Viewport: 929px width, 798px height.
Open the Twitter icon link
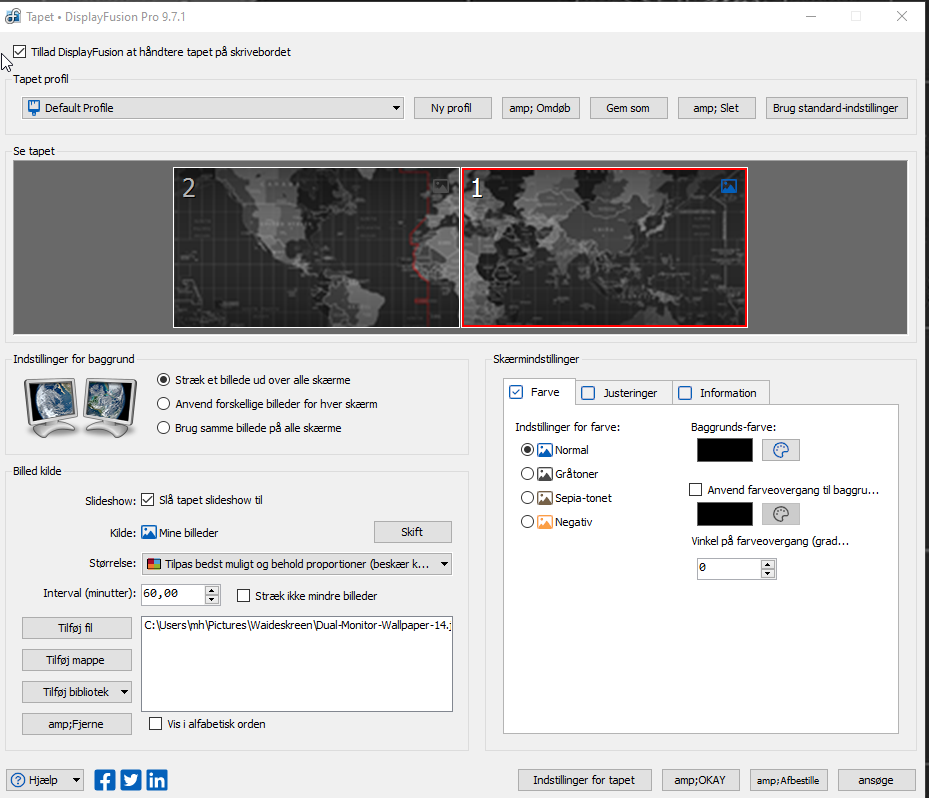131,780
